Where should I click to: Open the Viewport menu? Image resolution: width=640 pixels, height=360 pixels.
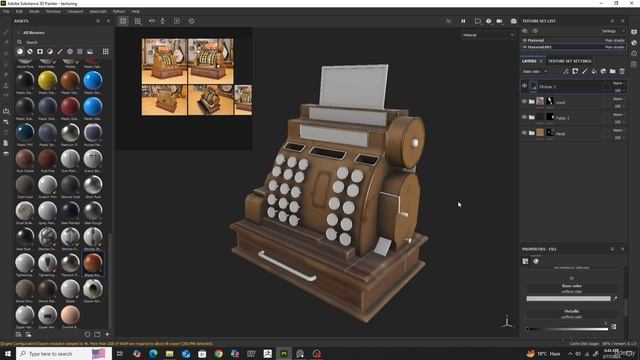tap(75, 11)
